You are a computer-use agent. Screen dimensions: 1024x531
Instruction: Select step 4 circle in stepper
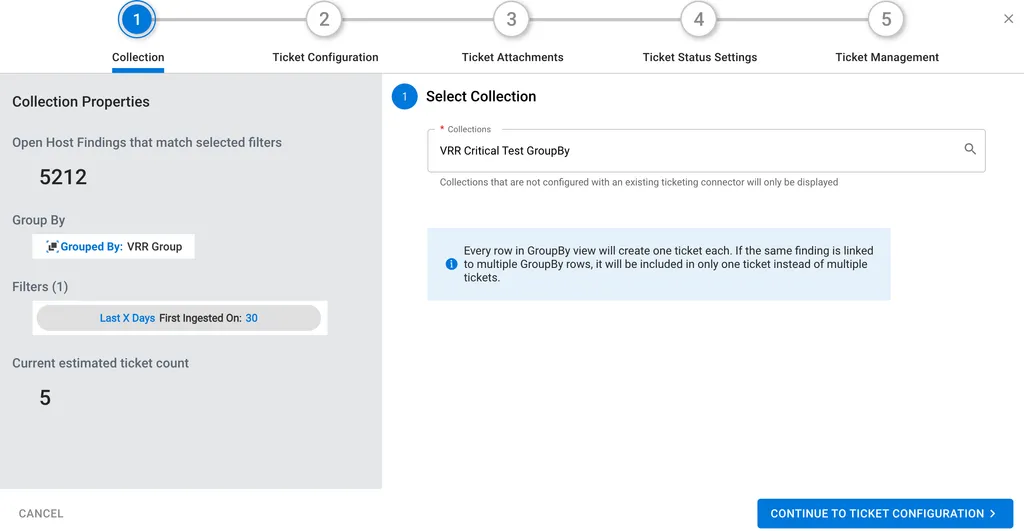[x=699, y=20]
